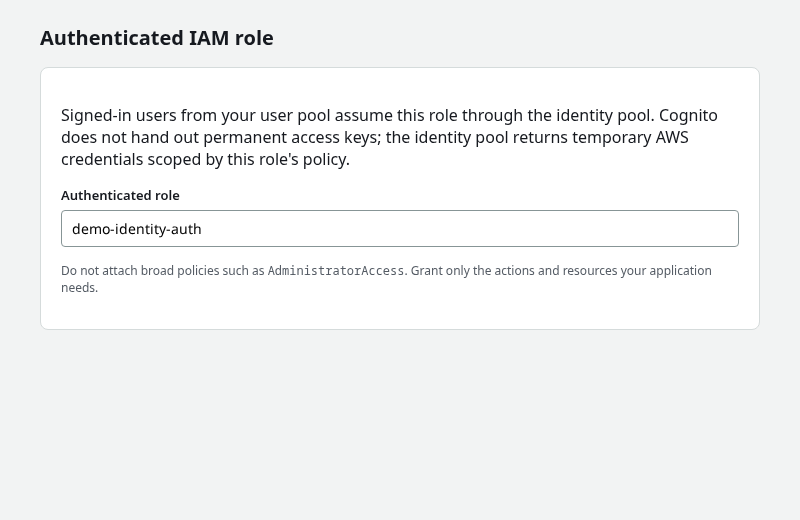Click the Authenticated role input field
This screenshot has height=520, width=800.
coord(399,229)
